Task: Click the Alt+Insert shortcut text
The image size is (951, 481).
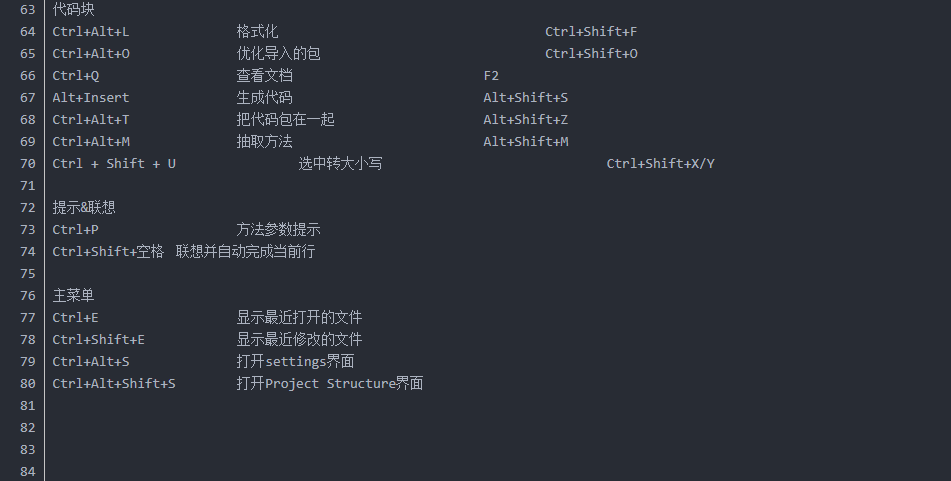Action: point(91,98)
